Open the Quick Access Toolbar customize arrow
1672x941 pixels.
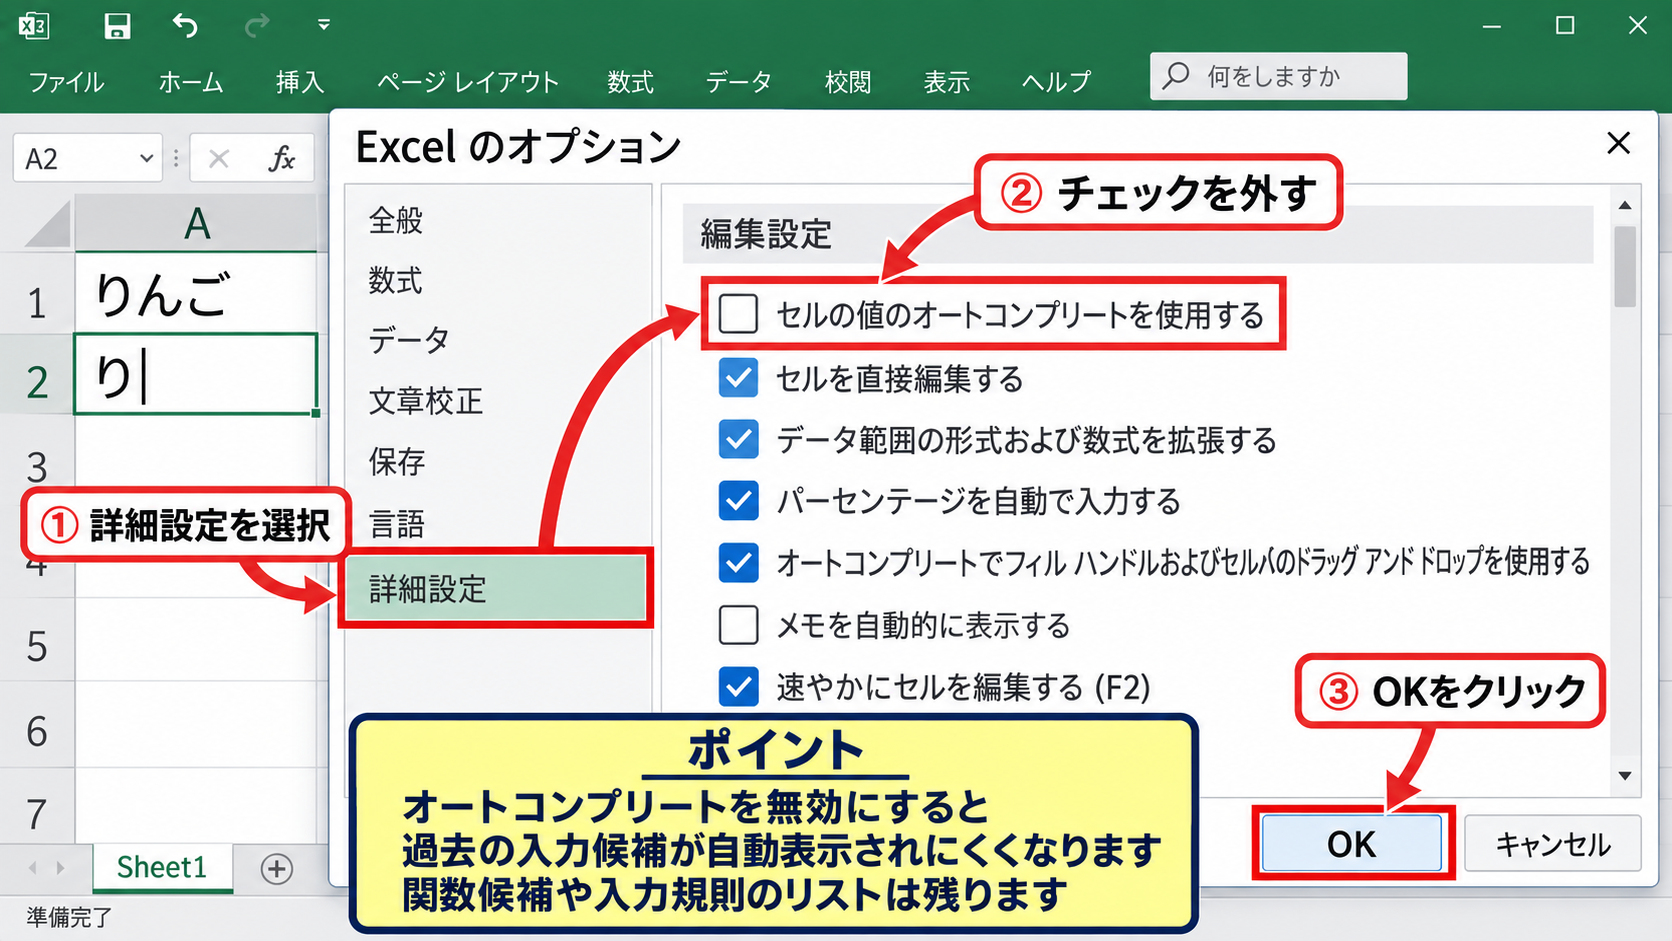coord(323,25)
